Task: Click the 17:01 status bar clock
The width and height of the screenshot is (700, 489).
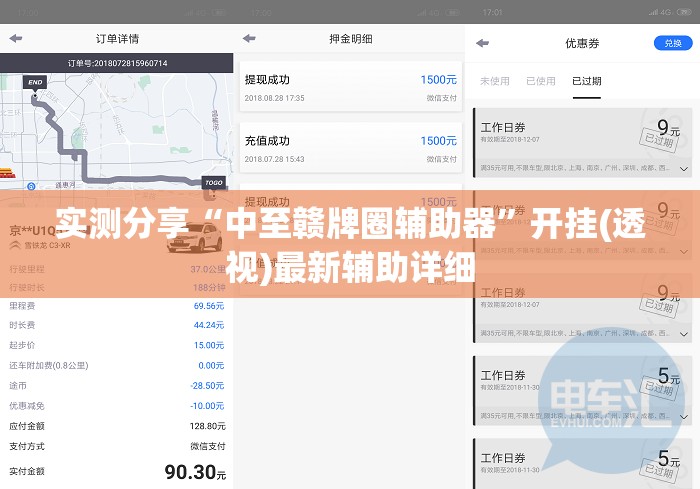Action: point(492,13)
